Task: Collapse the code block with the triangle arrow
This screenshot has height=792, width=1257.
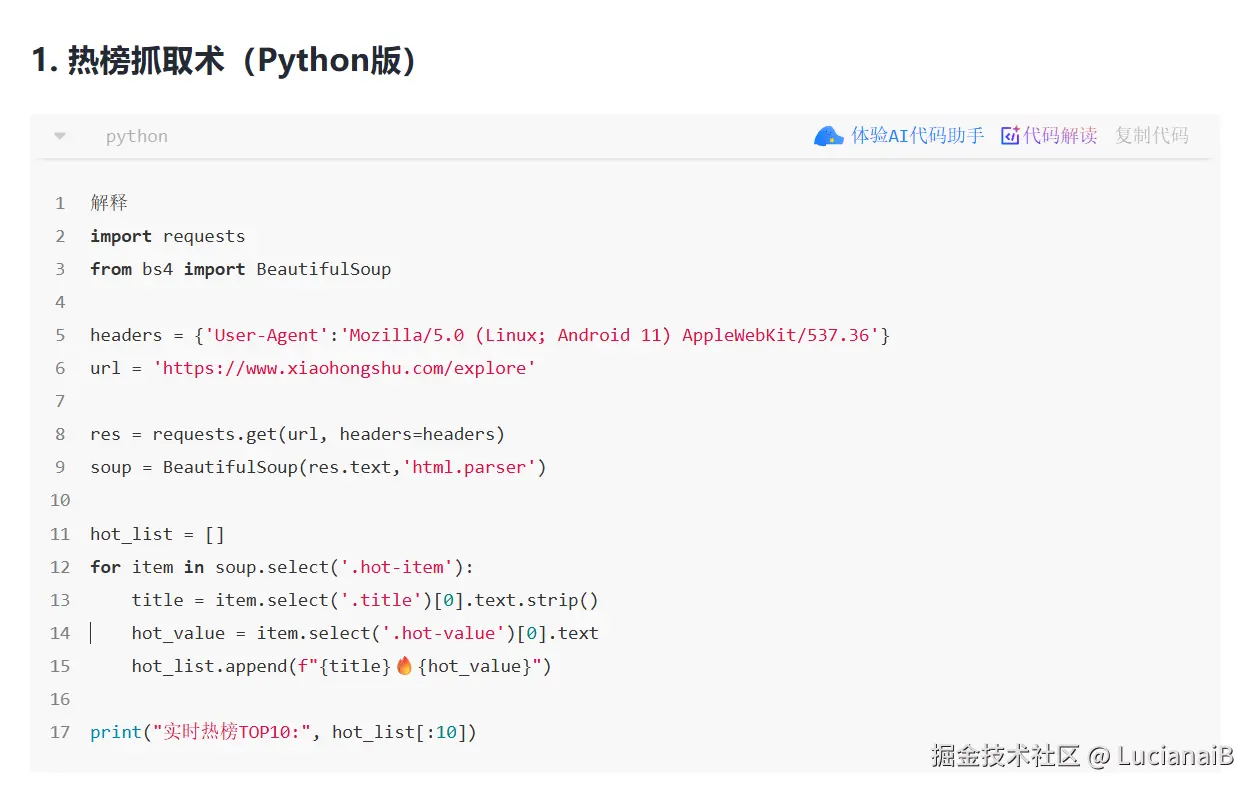Action: click(60, 136)
